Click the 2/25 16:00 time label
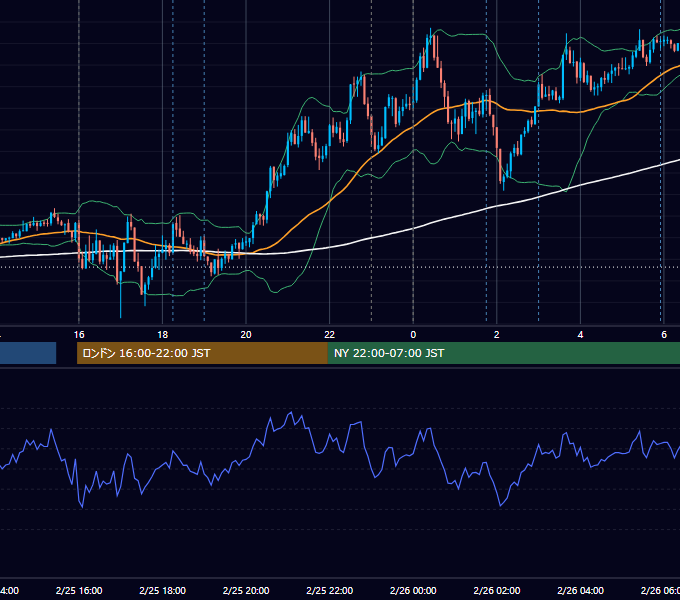Viewport: 680px width, 600px height. pos(79,590)
